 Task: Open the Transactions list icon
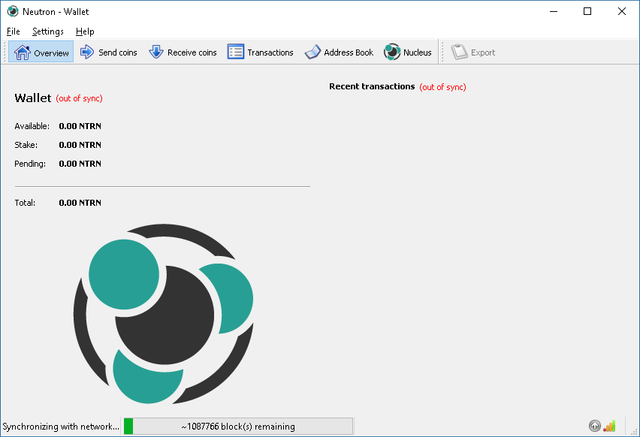236,52
